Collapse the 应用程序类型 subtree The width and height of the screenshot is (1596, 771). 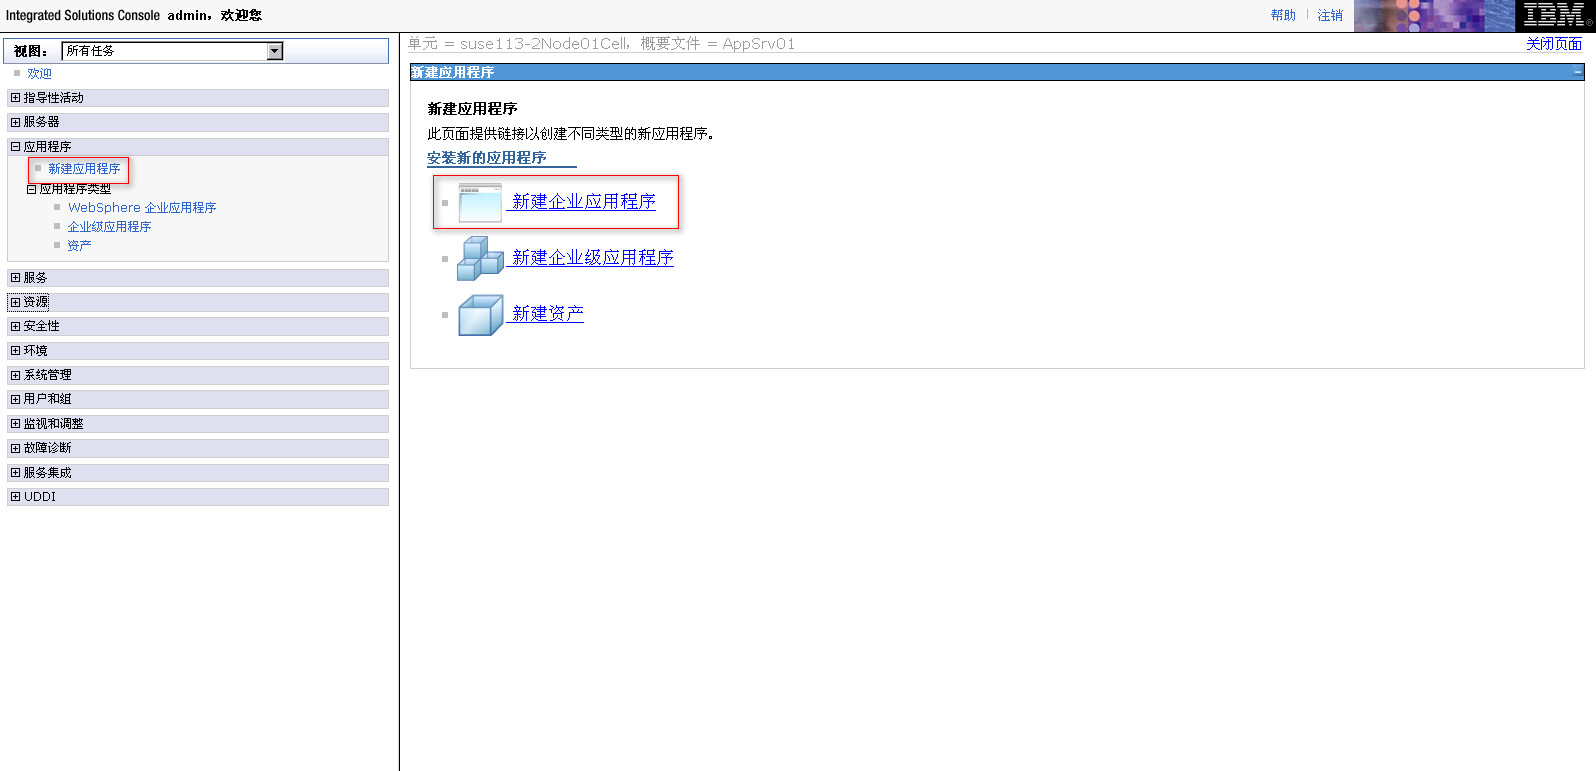coord(32,189)
